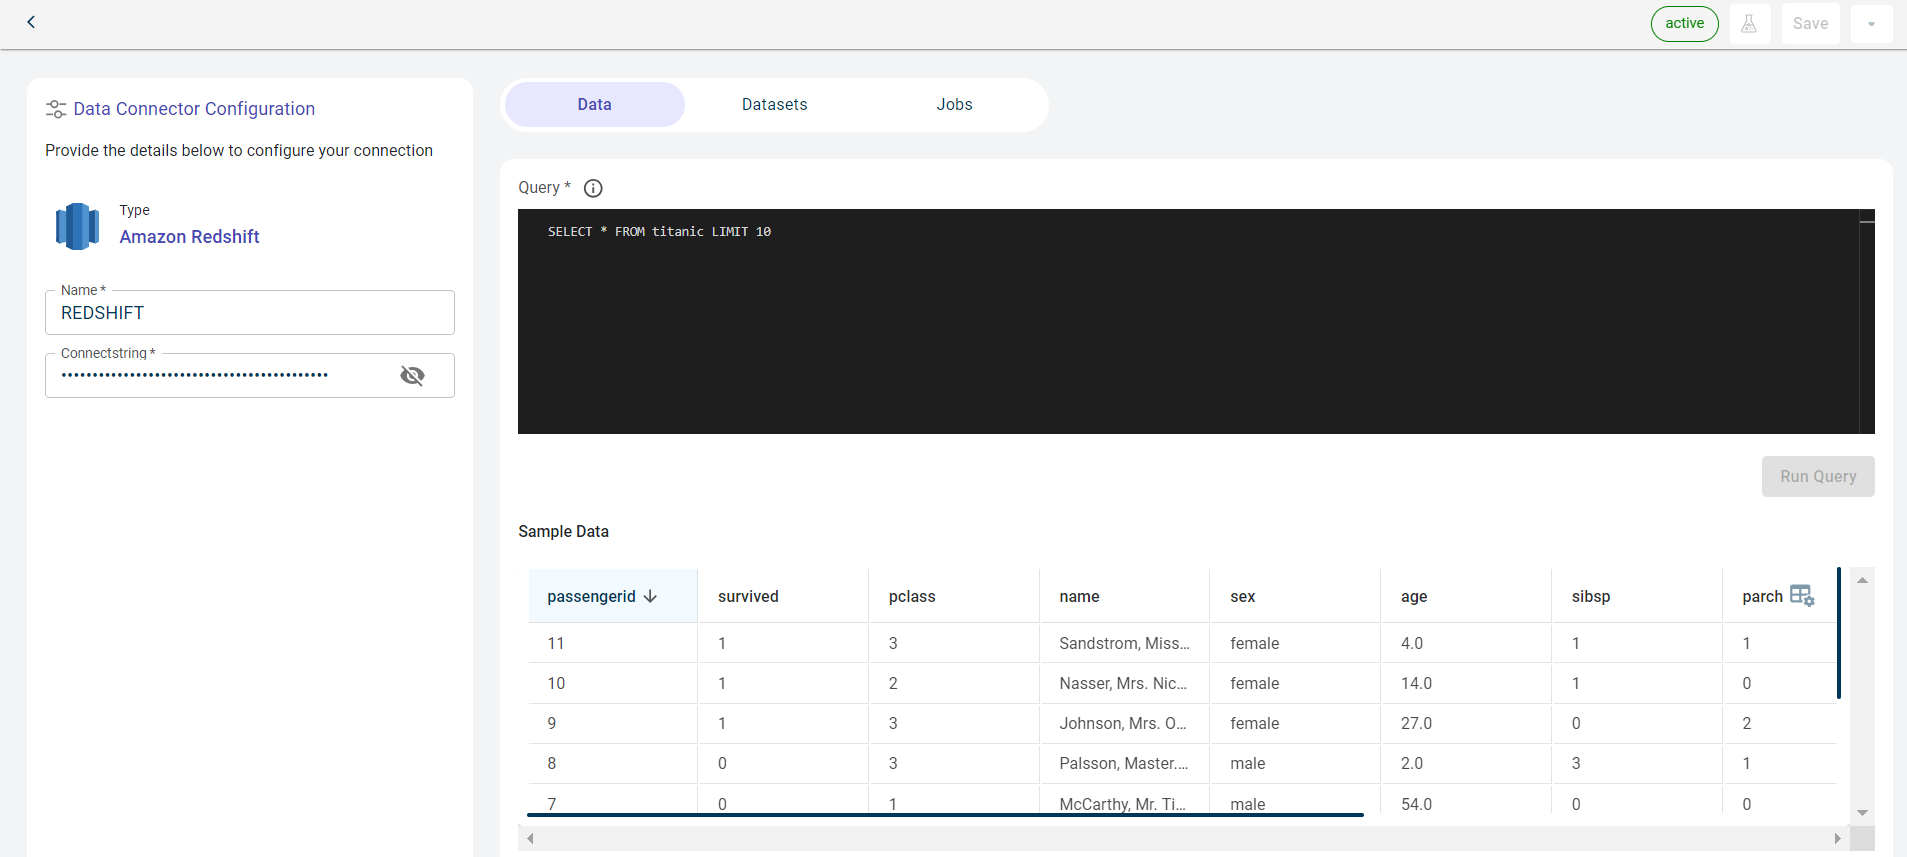The width and height of the screenshot is (1907, 857).
Task: Click the Save button
Action: (x=1810, y=24)
